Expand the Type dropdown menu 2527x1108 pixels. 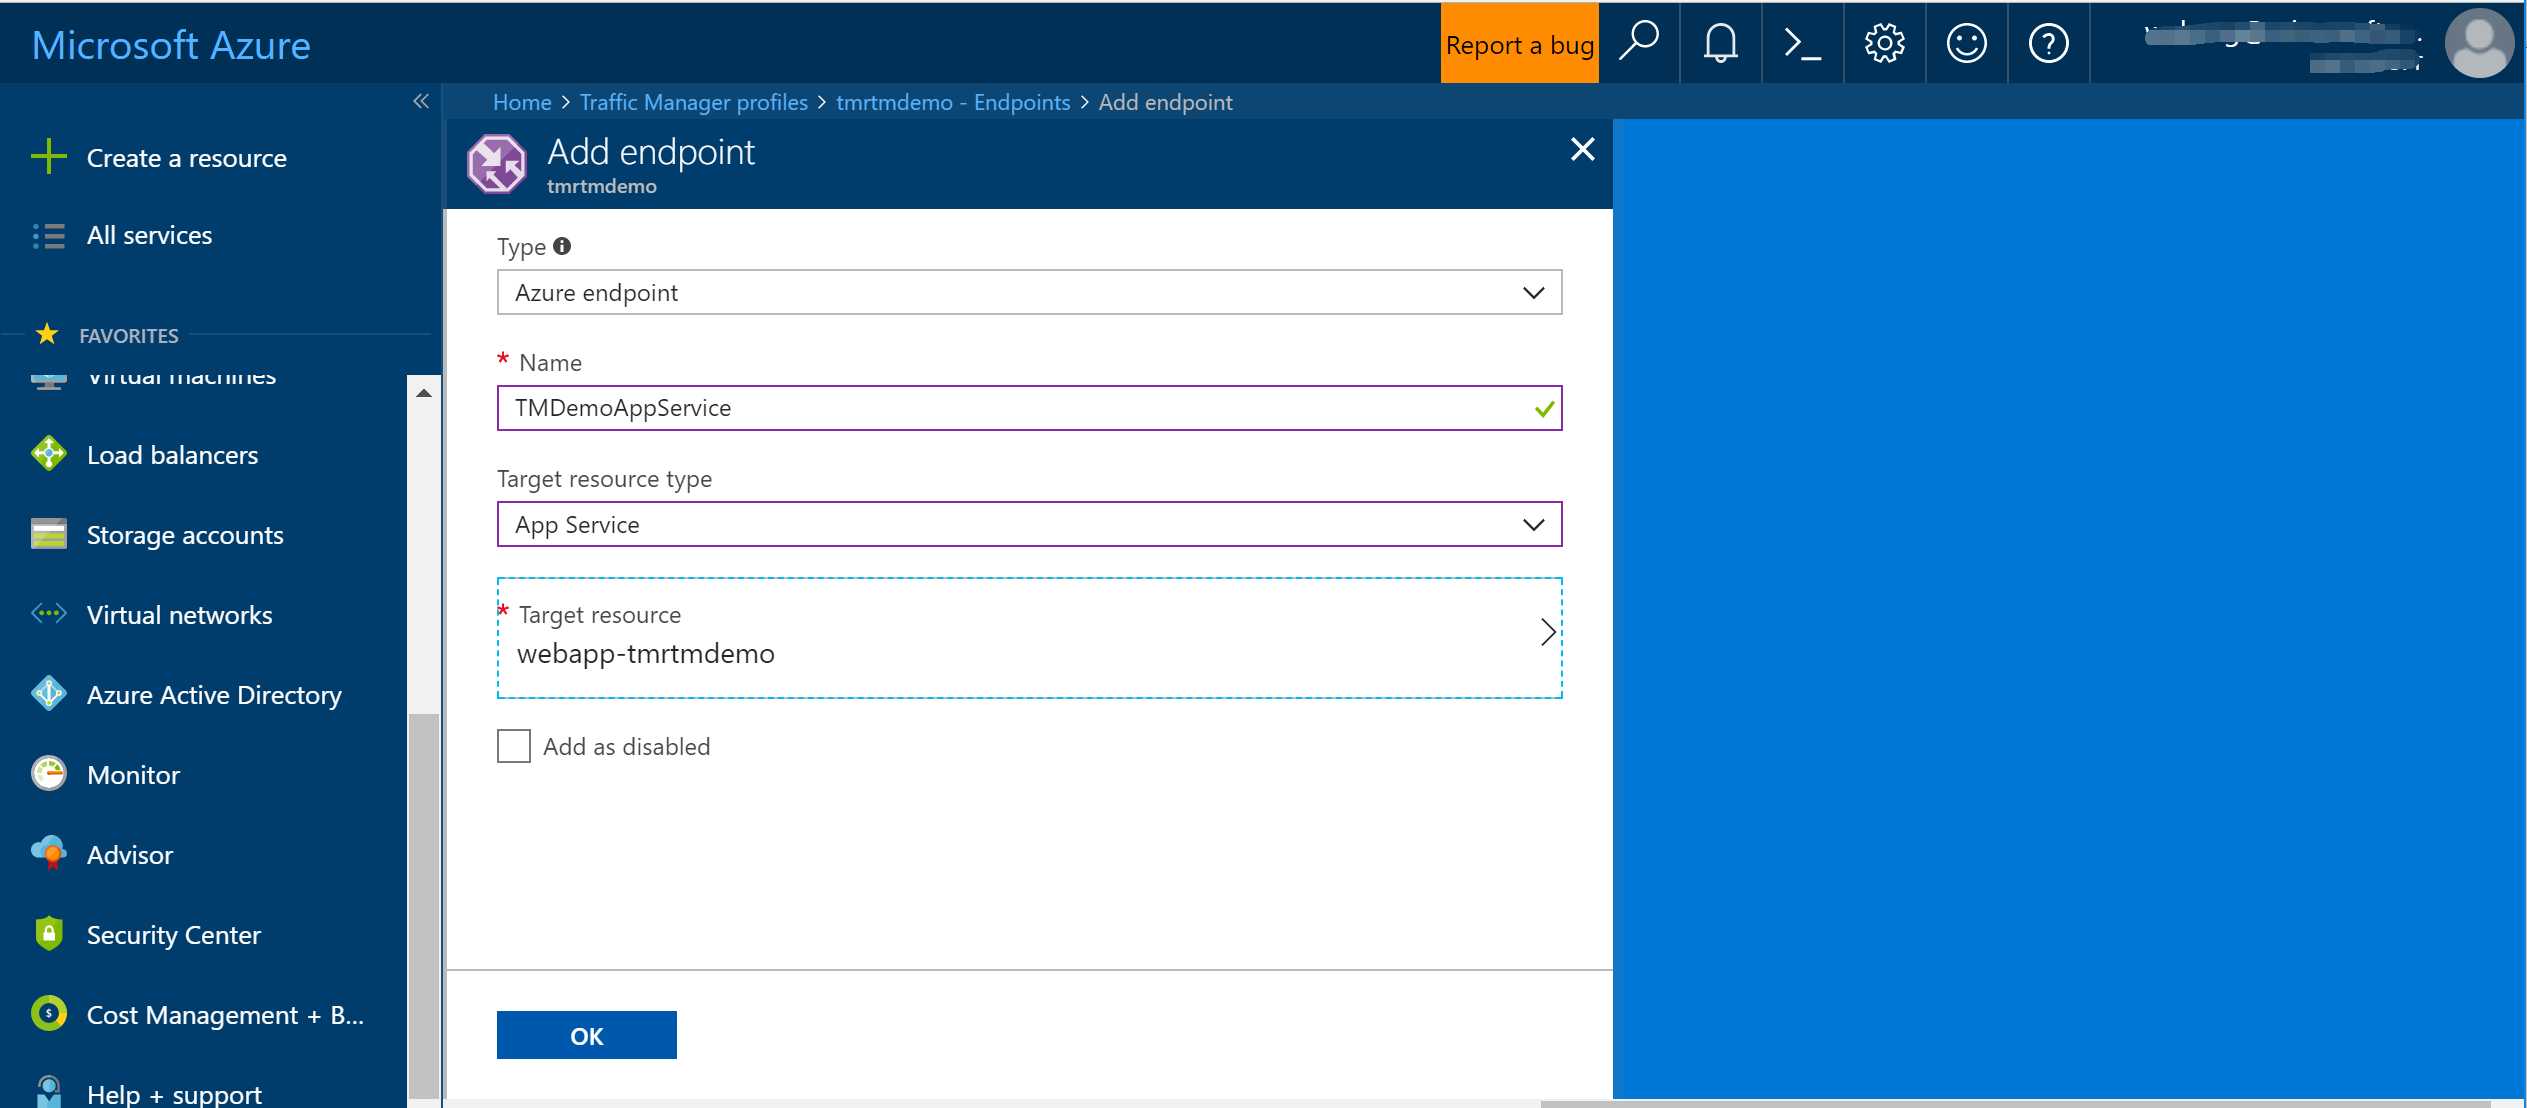coord(1531,290)
